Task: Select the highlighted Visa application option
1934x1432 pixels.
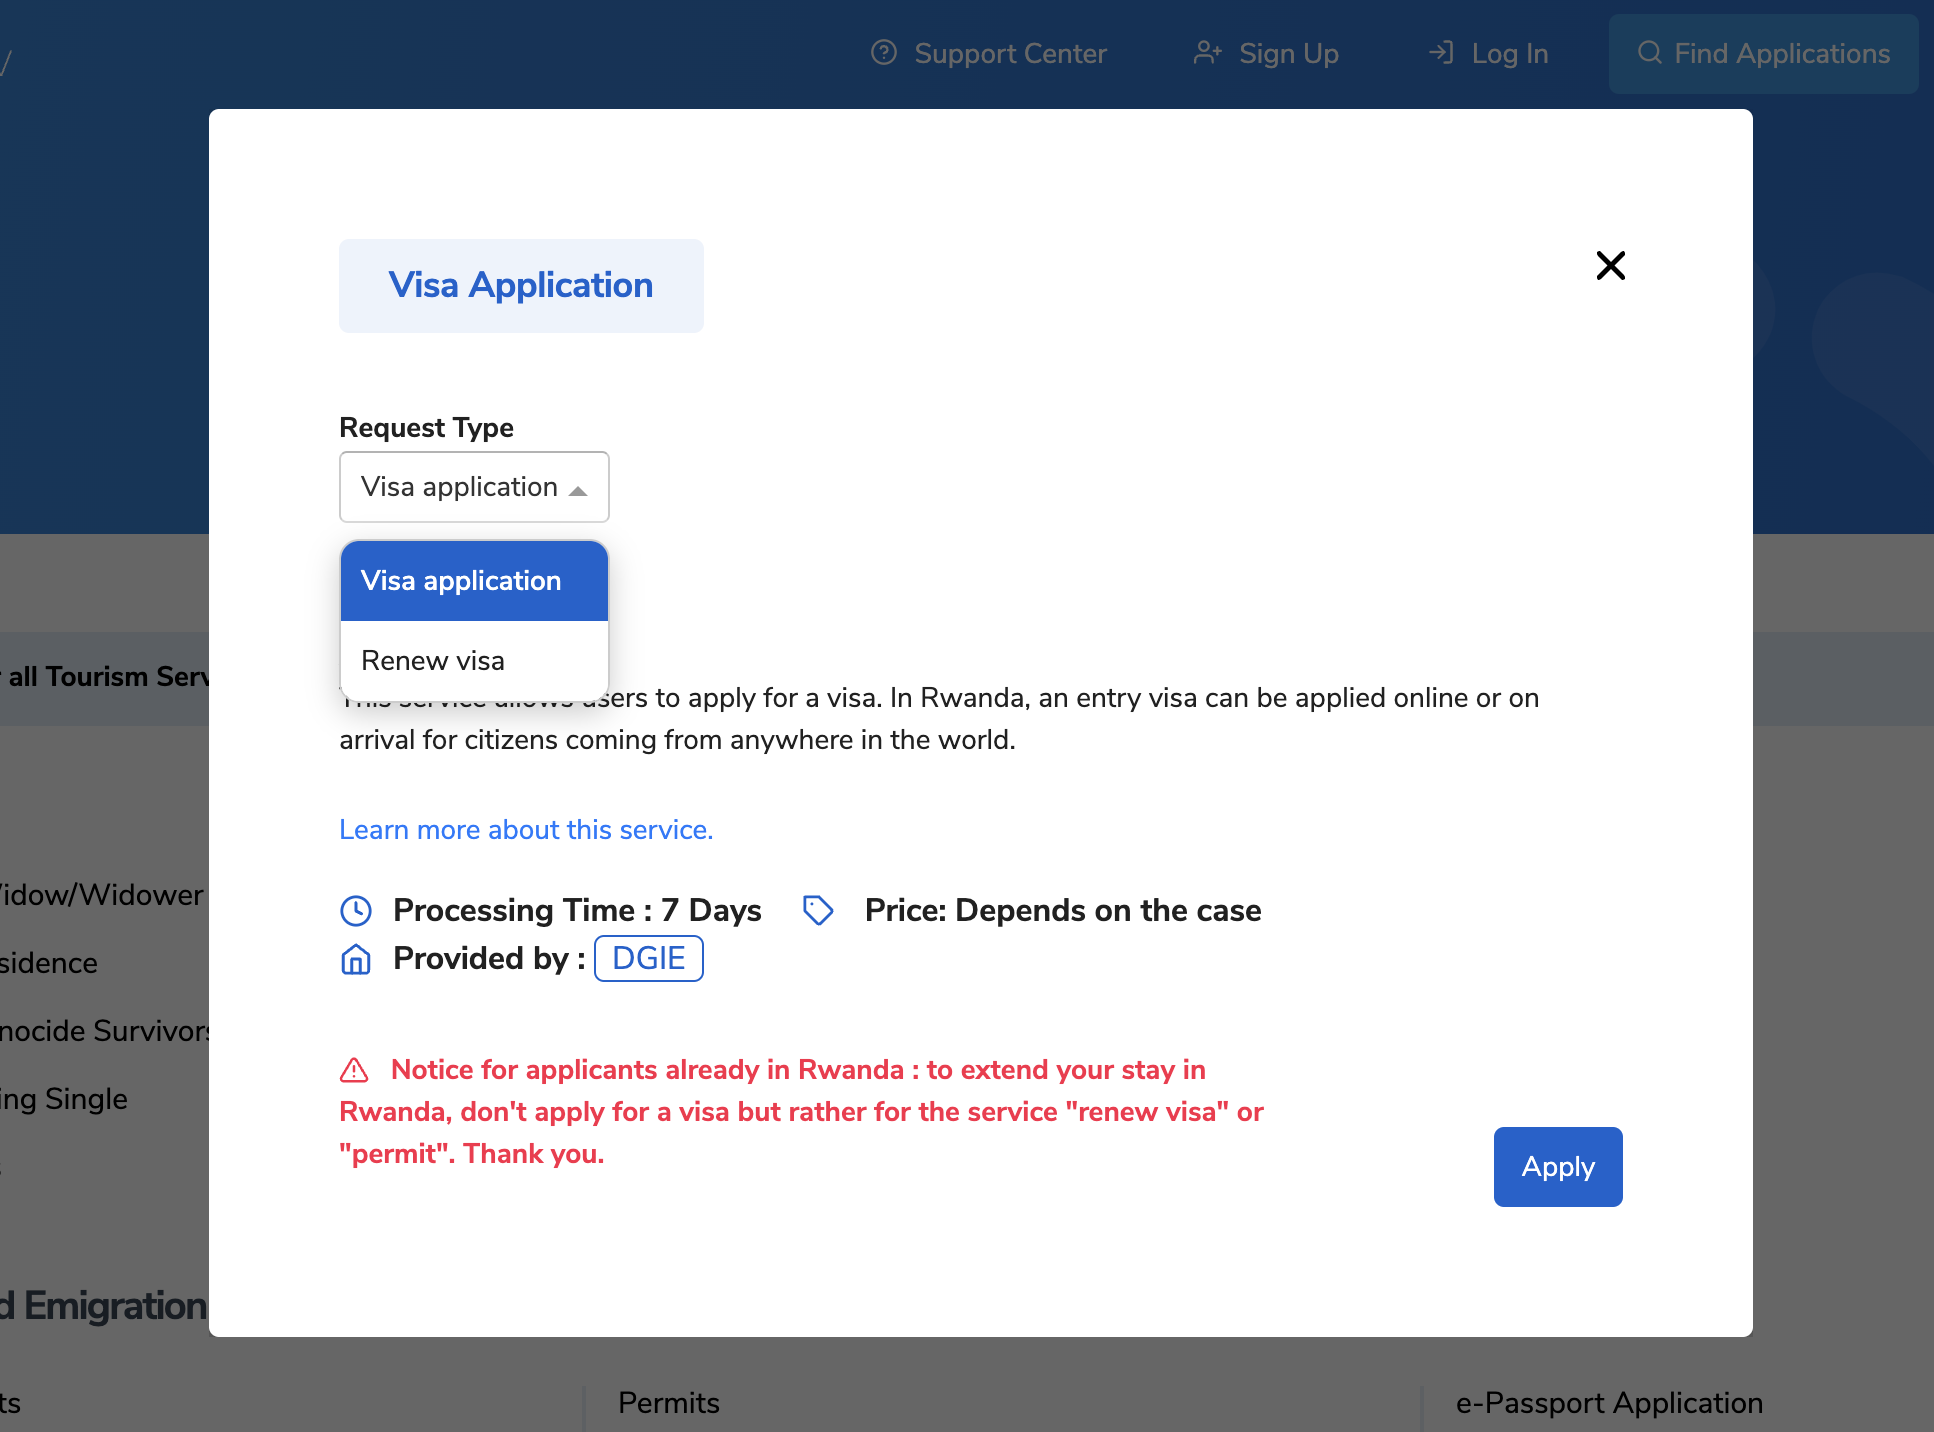Action: point(460,581)
